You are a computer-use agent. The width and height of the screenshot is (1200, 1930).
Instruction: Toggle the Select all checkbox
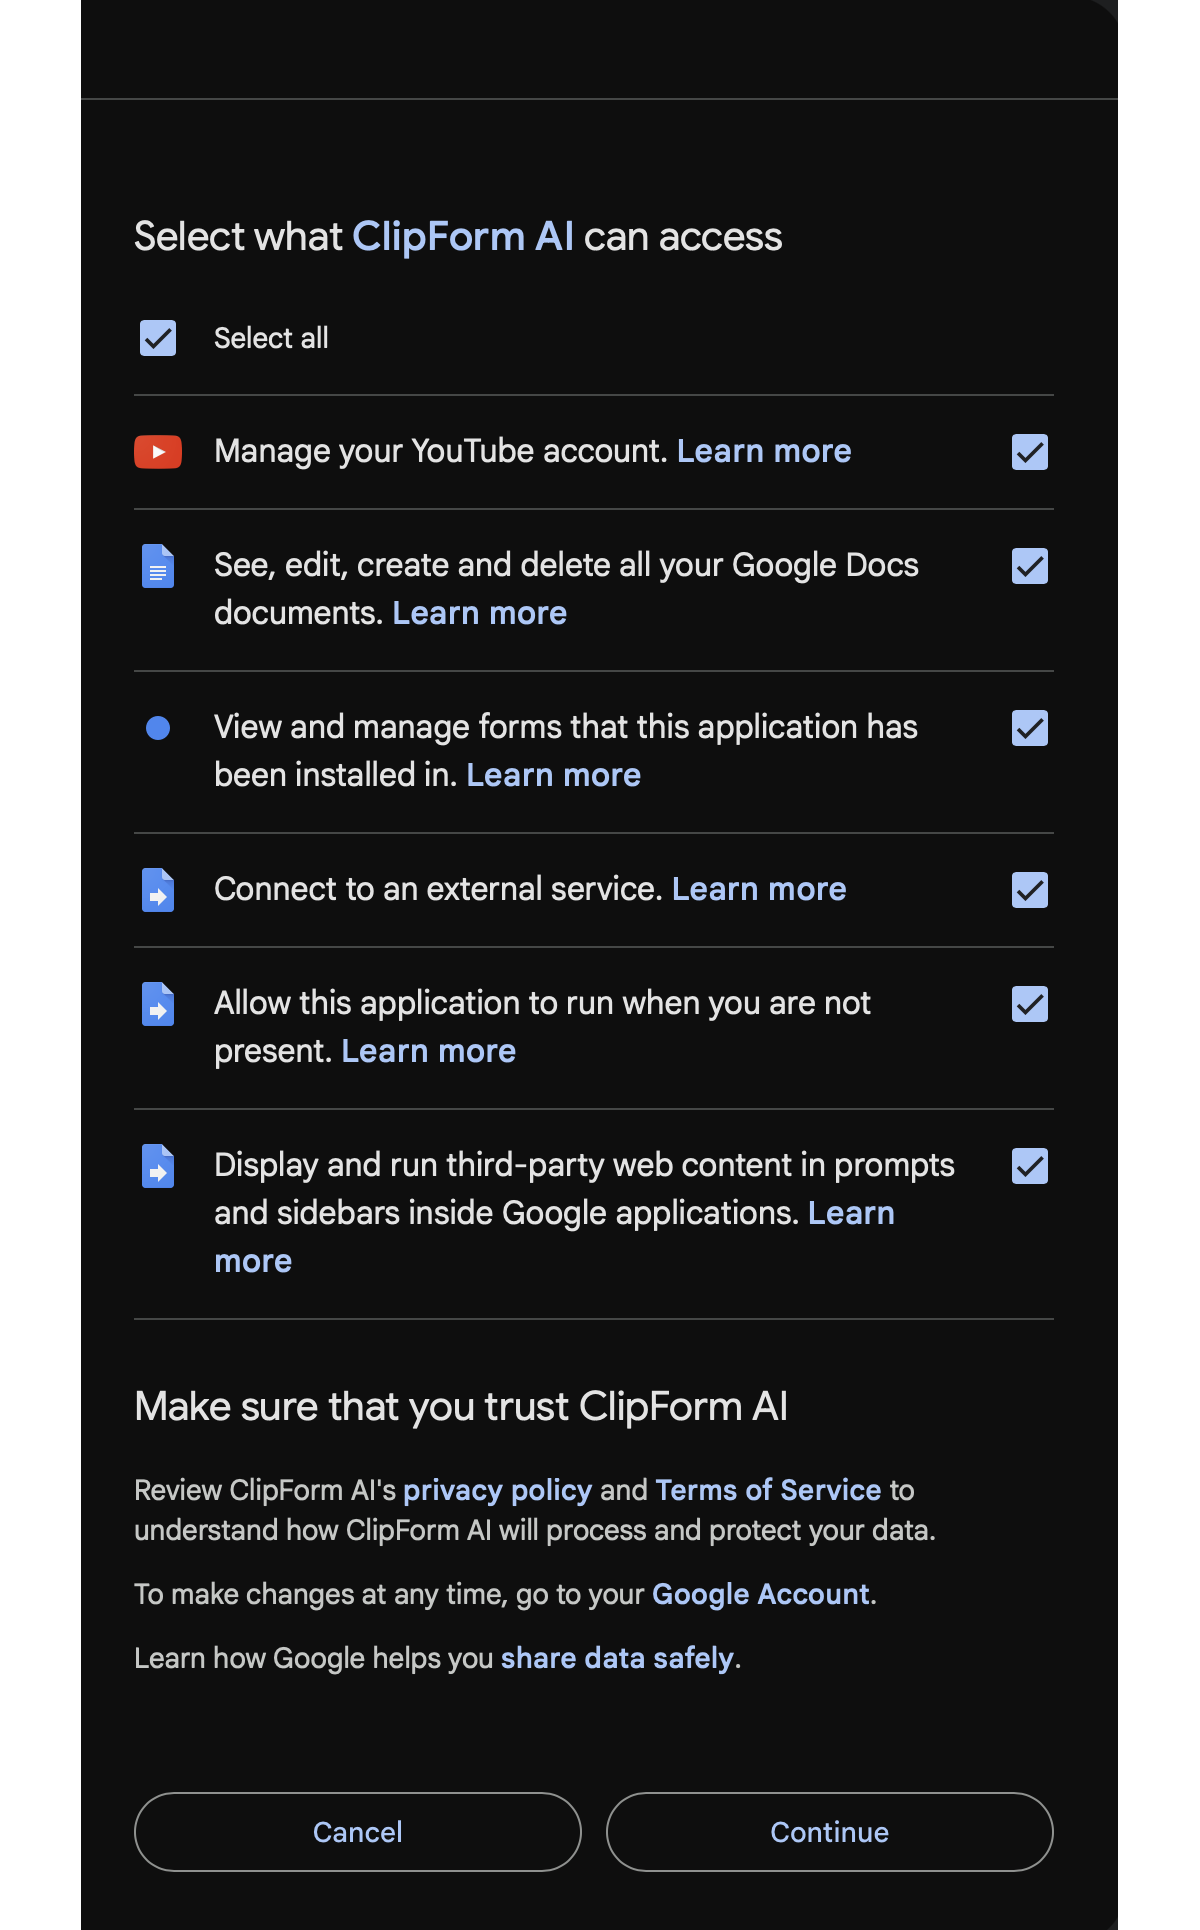(158, 338)
